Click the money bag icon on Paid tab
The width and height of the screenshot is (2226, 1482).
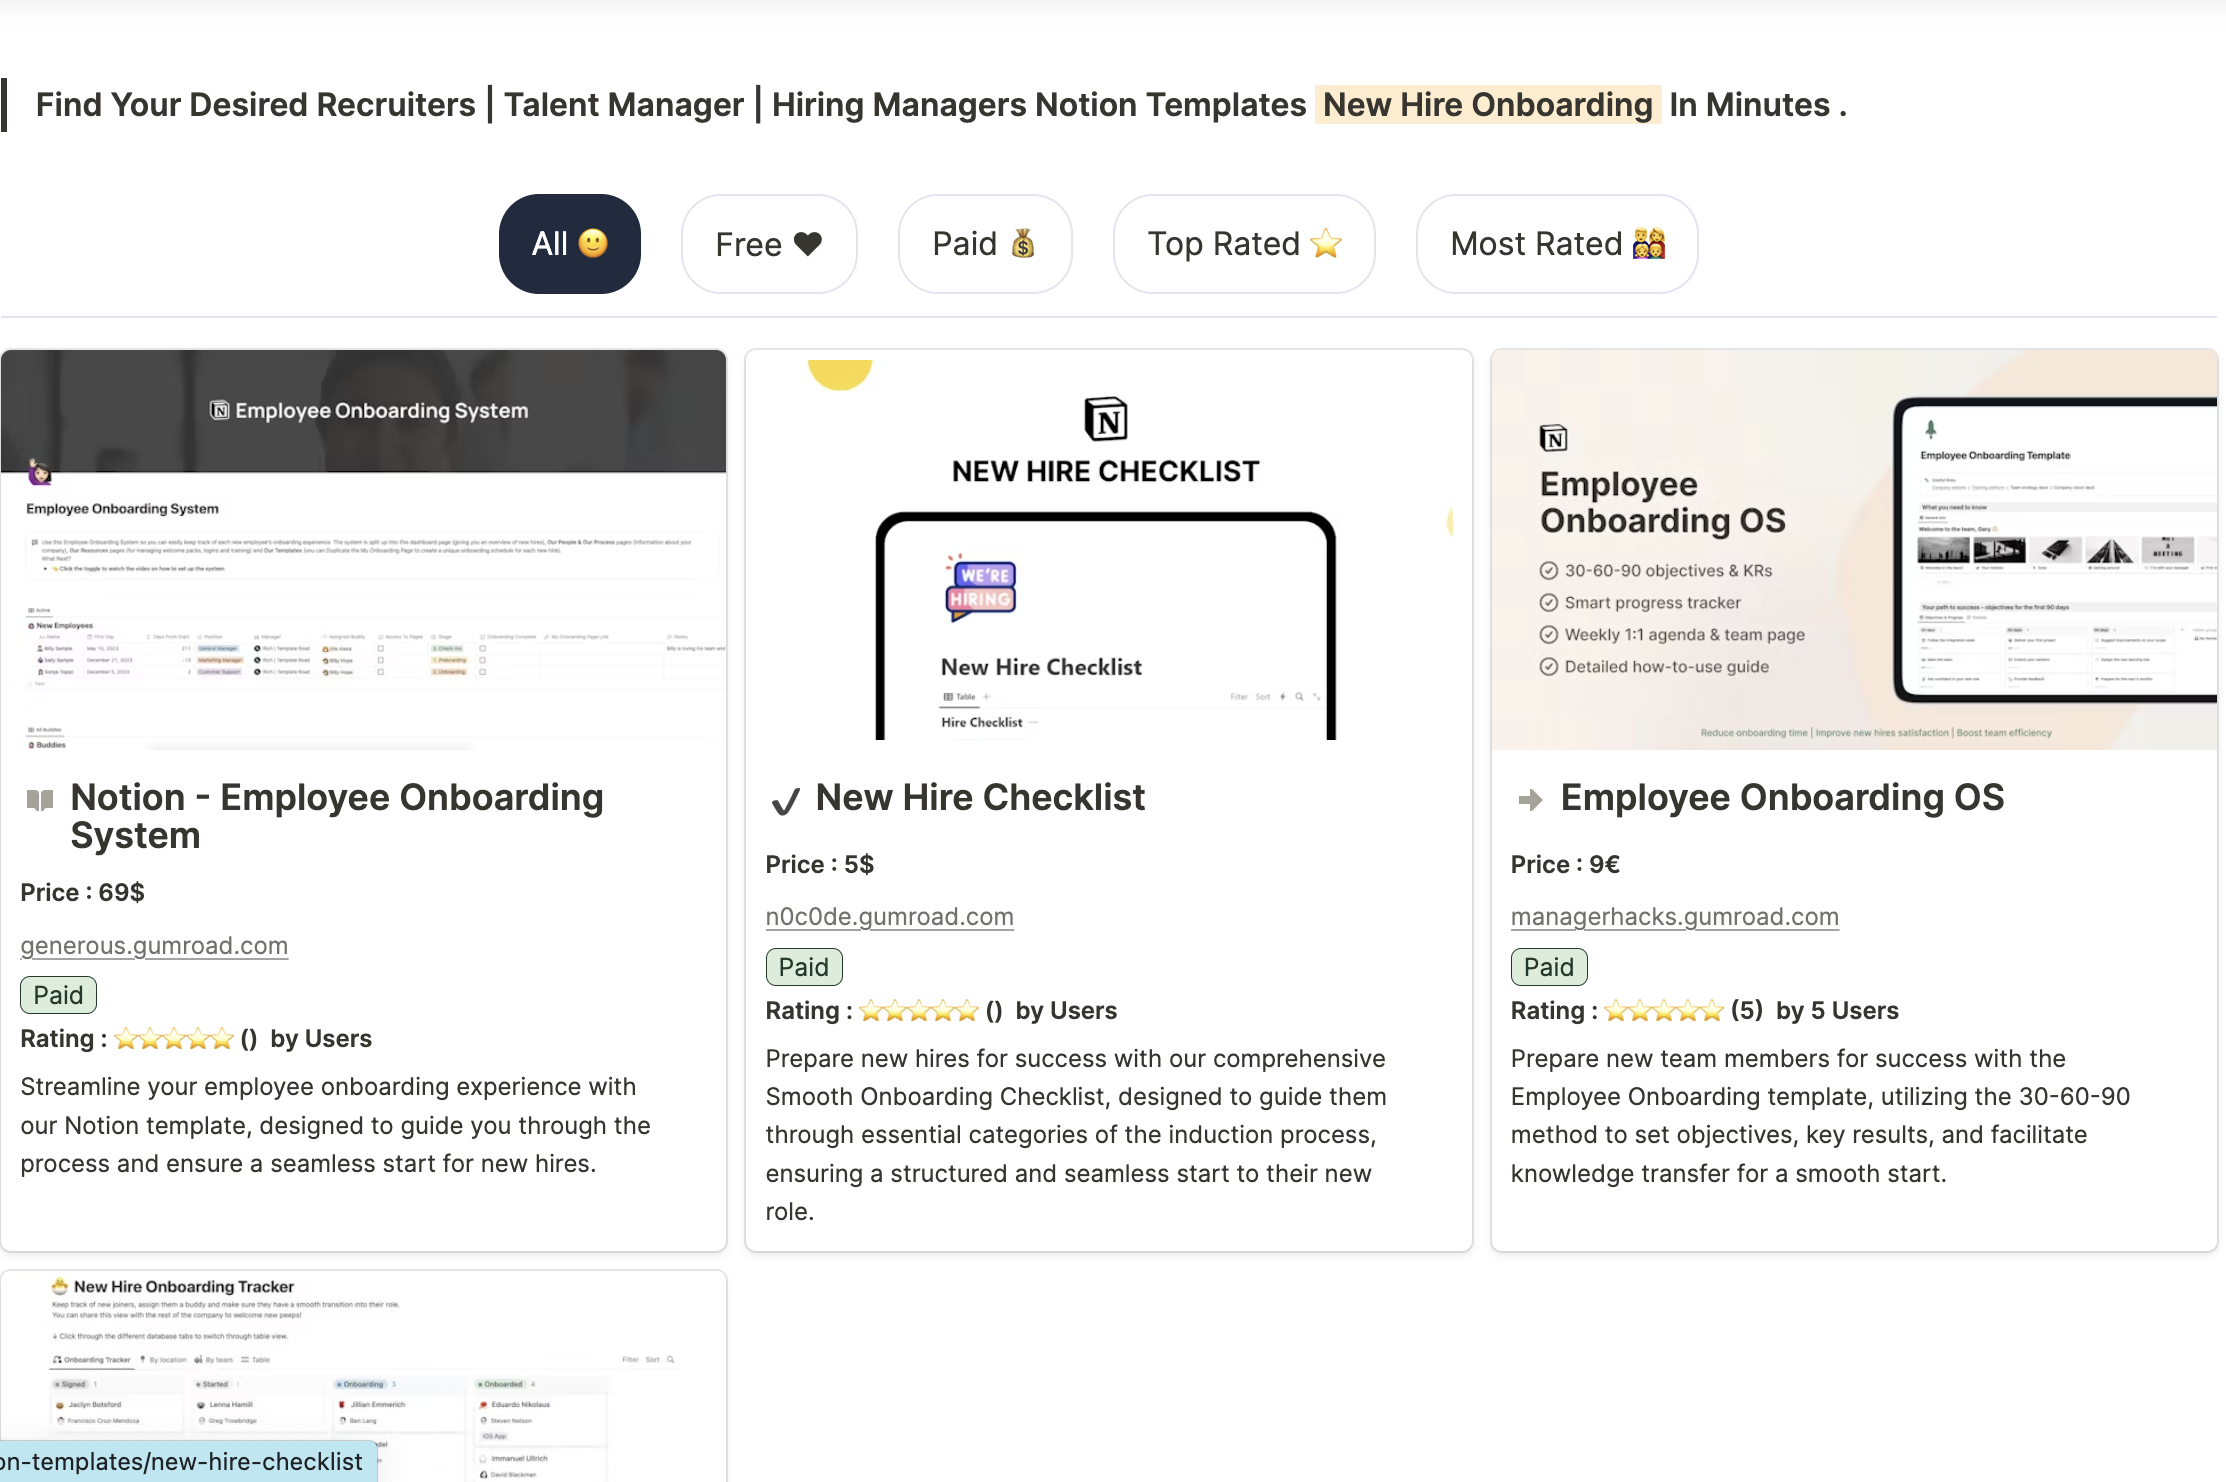coord(1022,244)
